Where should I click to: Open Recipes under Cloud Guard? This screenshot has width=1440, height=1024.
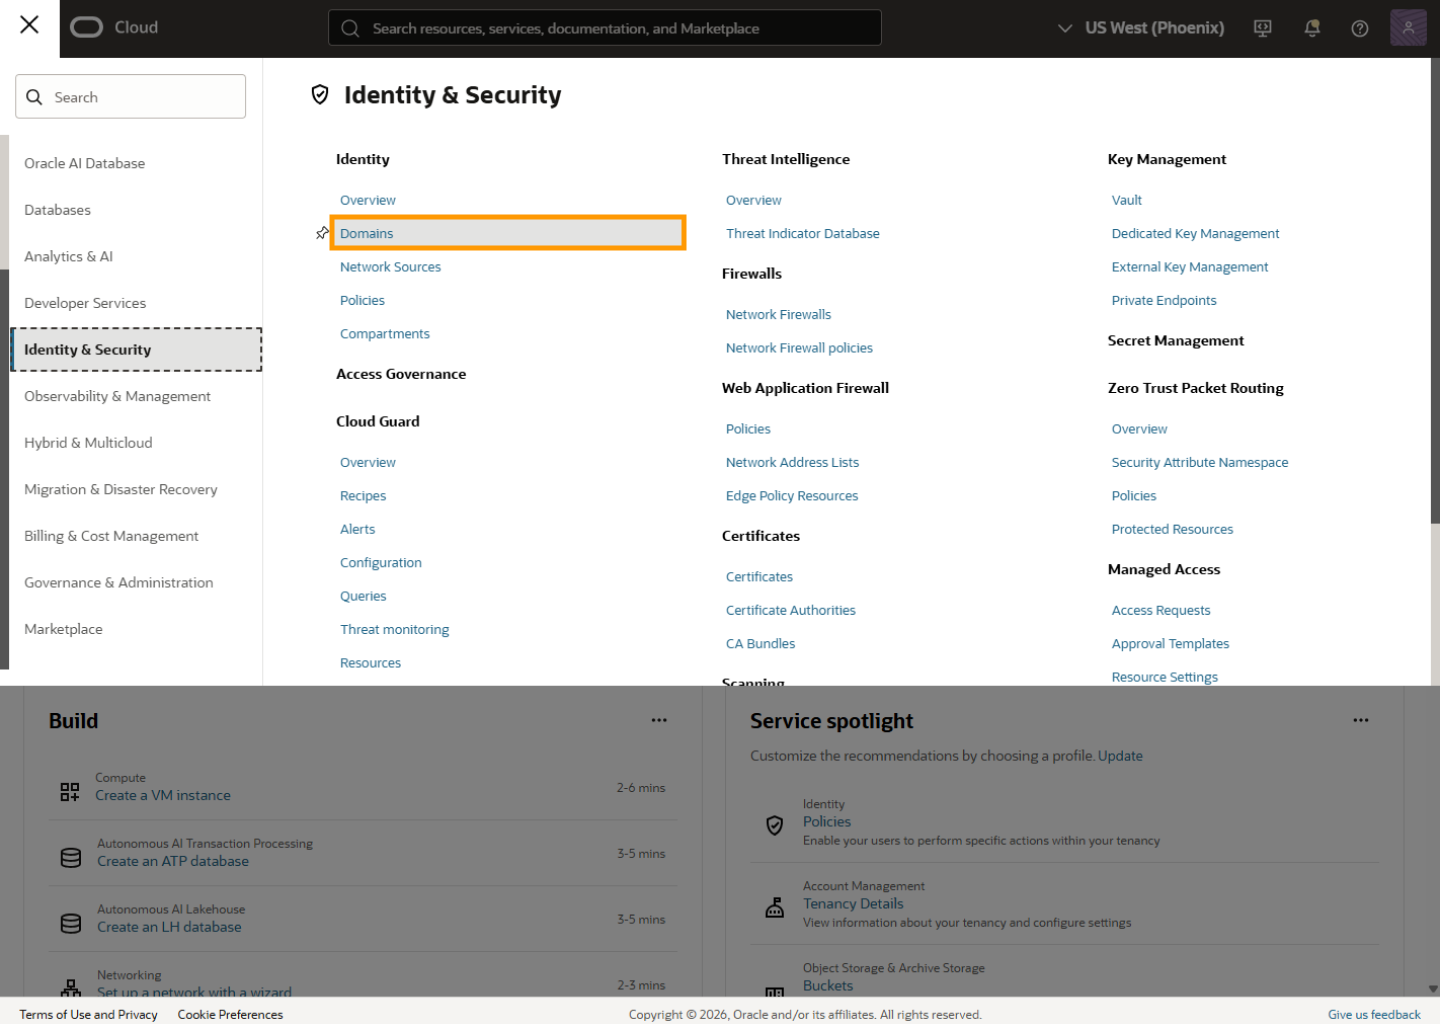363,496
